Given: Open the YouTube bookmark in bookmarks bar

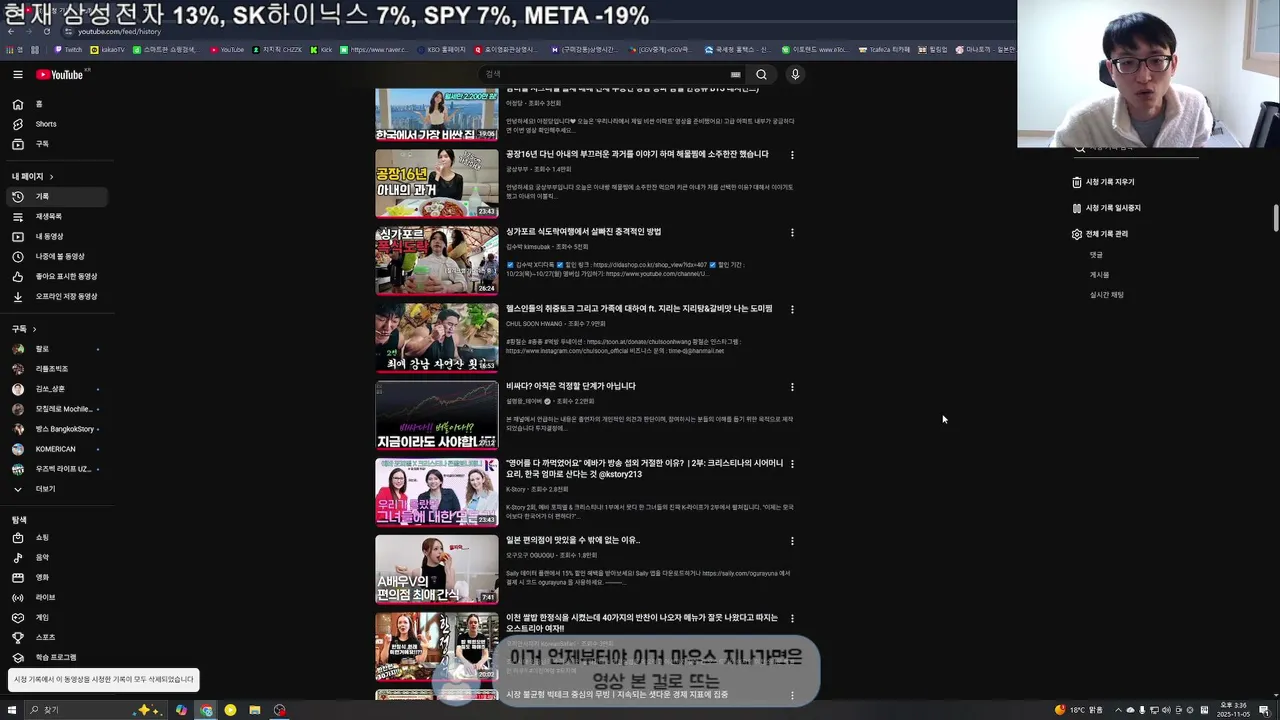Looking at the screenshot, I should click(227, 49).
